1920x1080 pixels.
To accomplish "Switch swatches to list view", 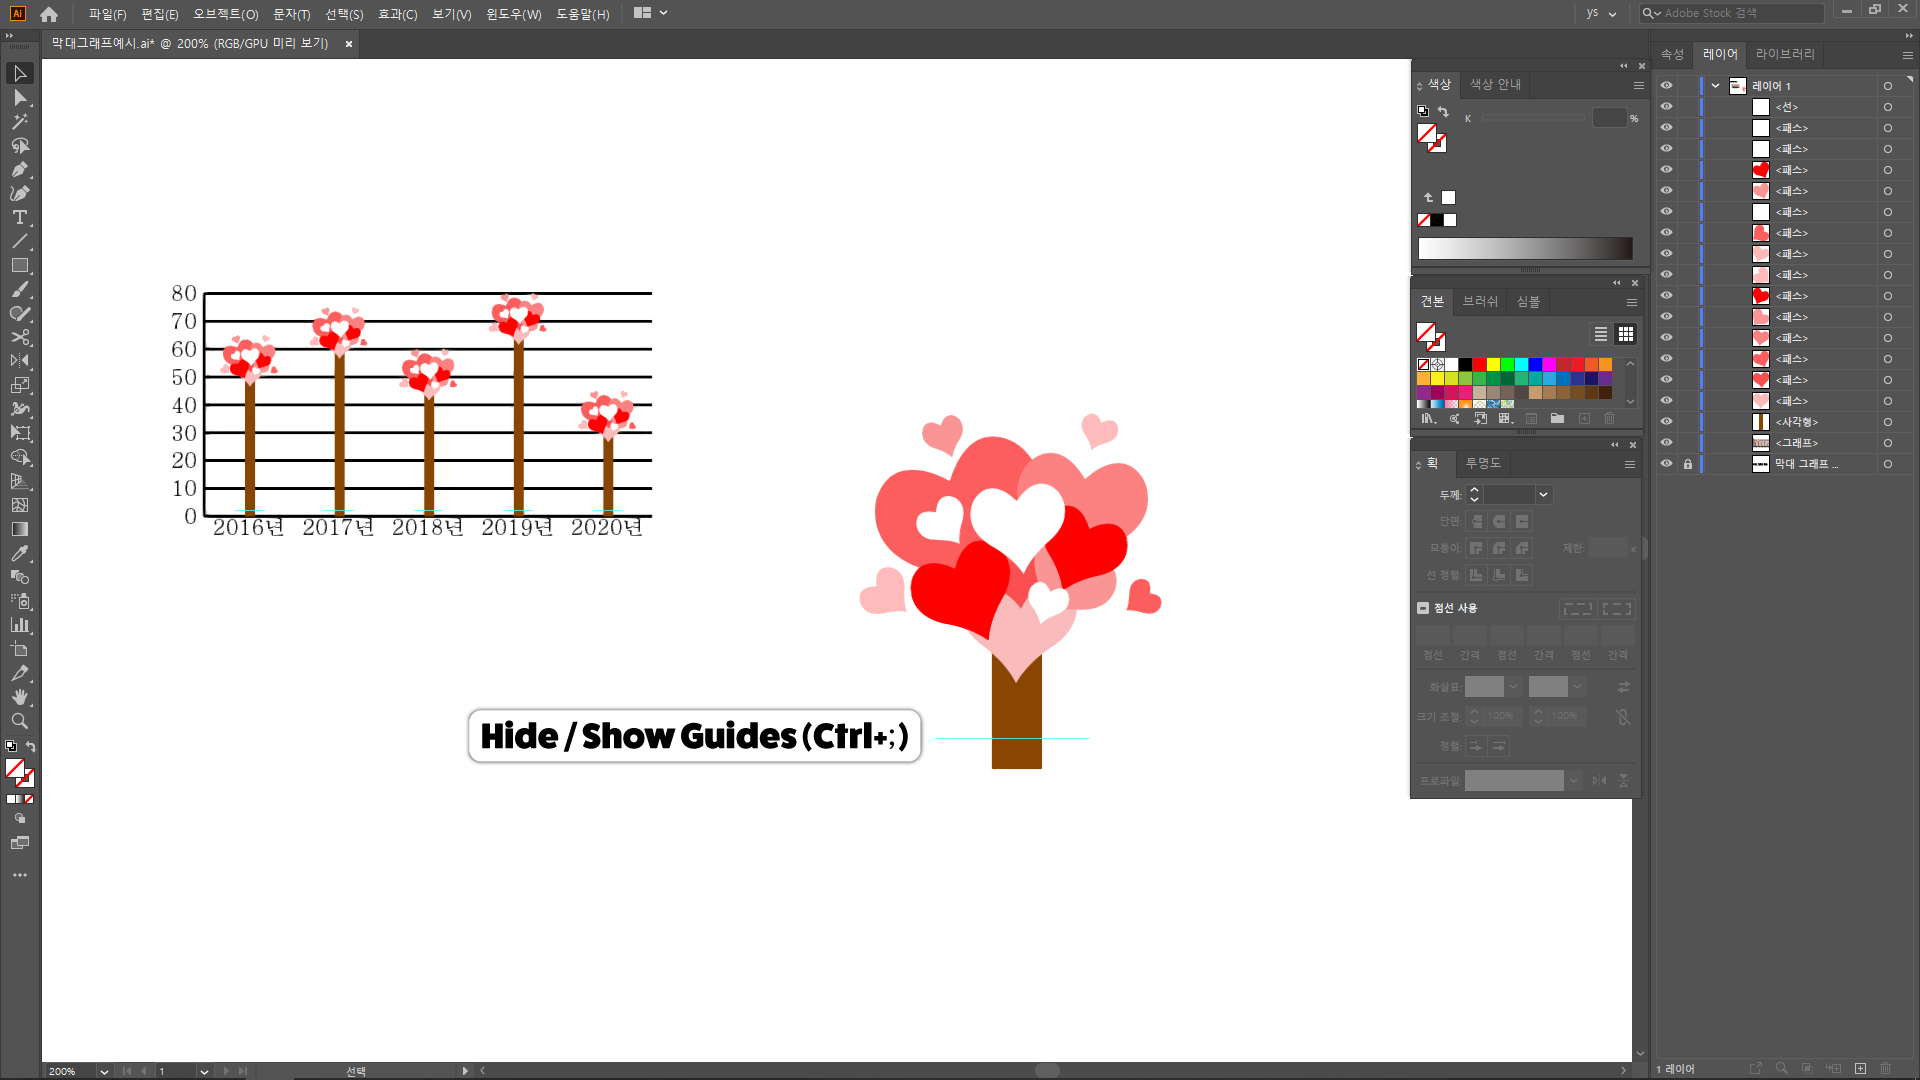I will [1601, 334].
